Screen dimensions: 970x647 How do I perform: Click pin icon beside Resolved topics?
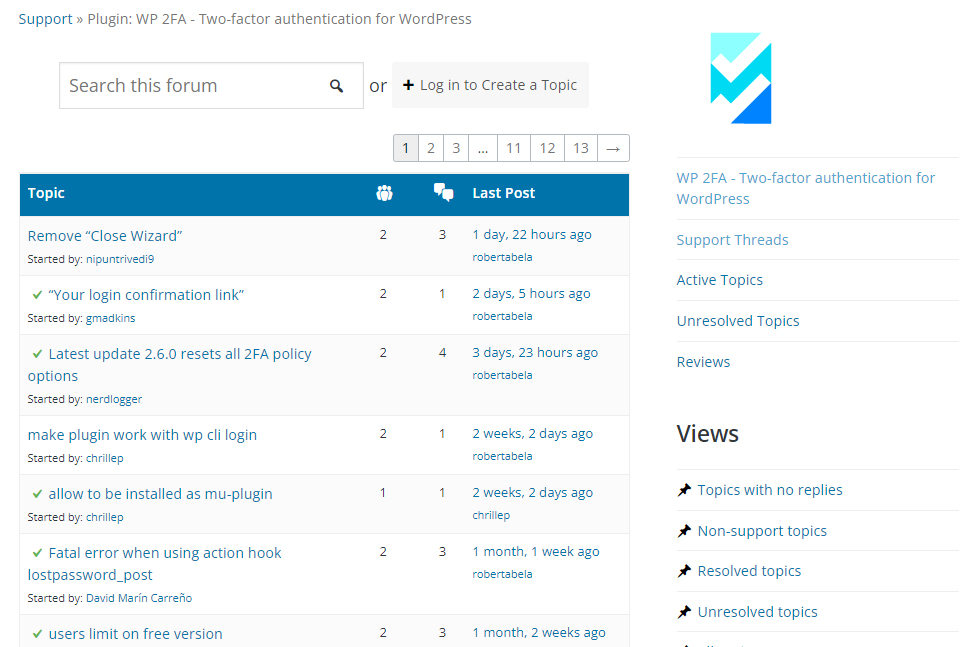click(x=684, y=572)
